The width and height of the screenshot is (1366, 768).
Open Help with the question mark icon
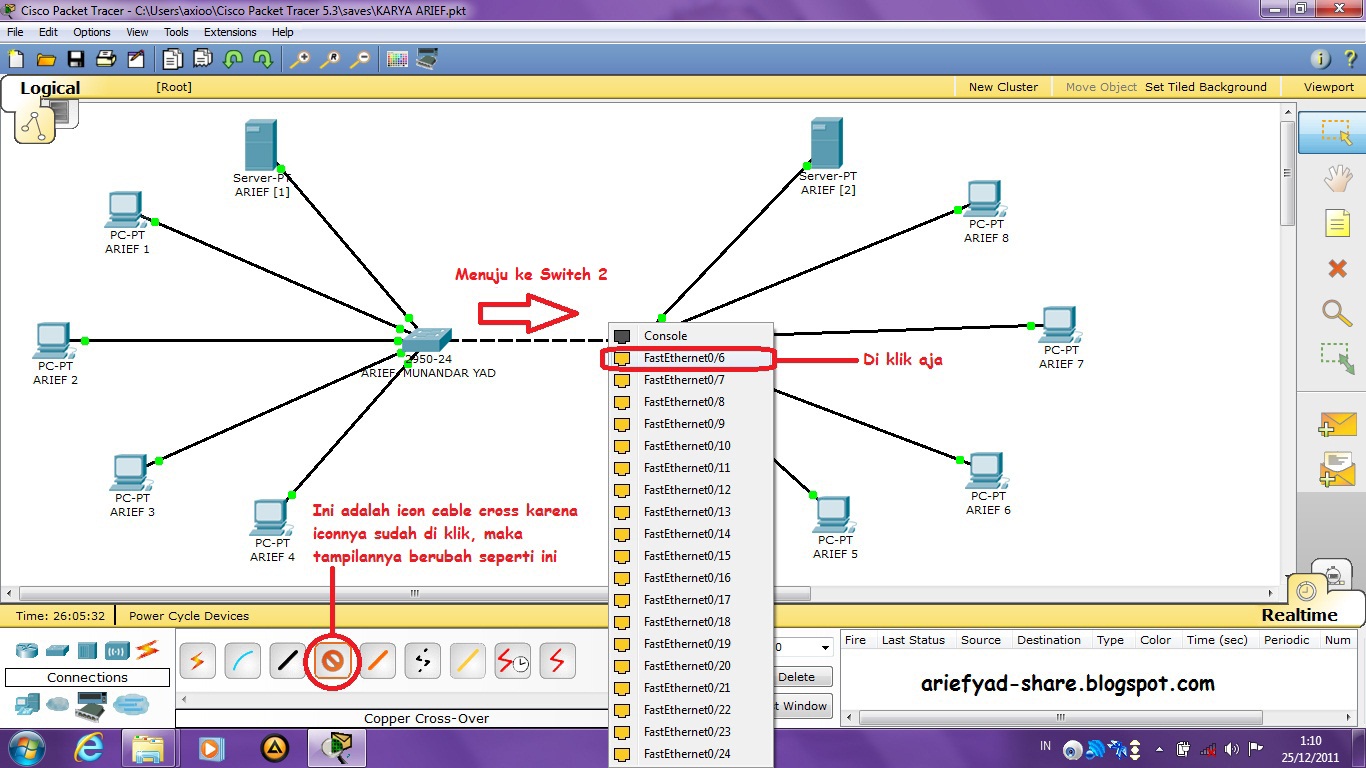pos(1349,59)
